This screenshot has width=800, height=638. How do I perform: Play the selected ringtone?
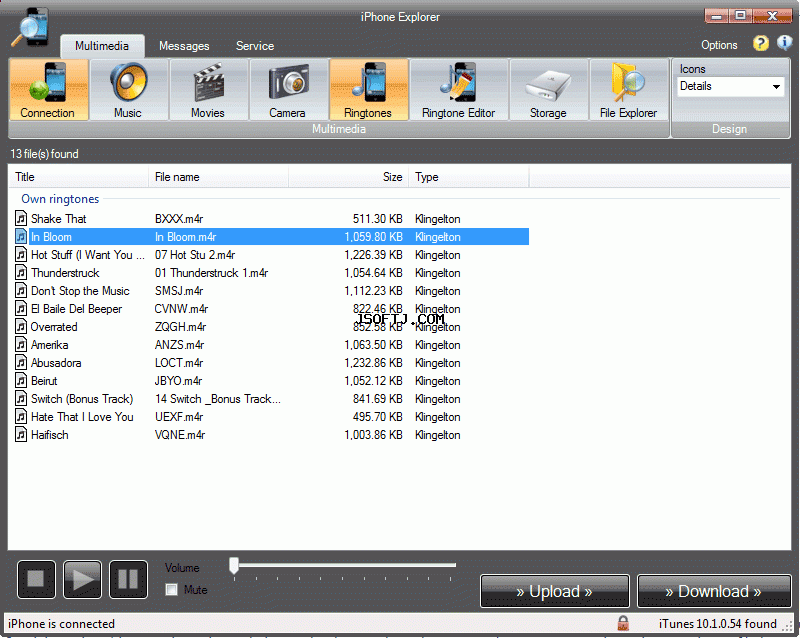point(82,579)
